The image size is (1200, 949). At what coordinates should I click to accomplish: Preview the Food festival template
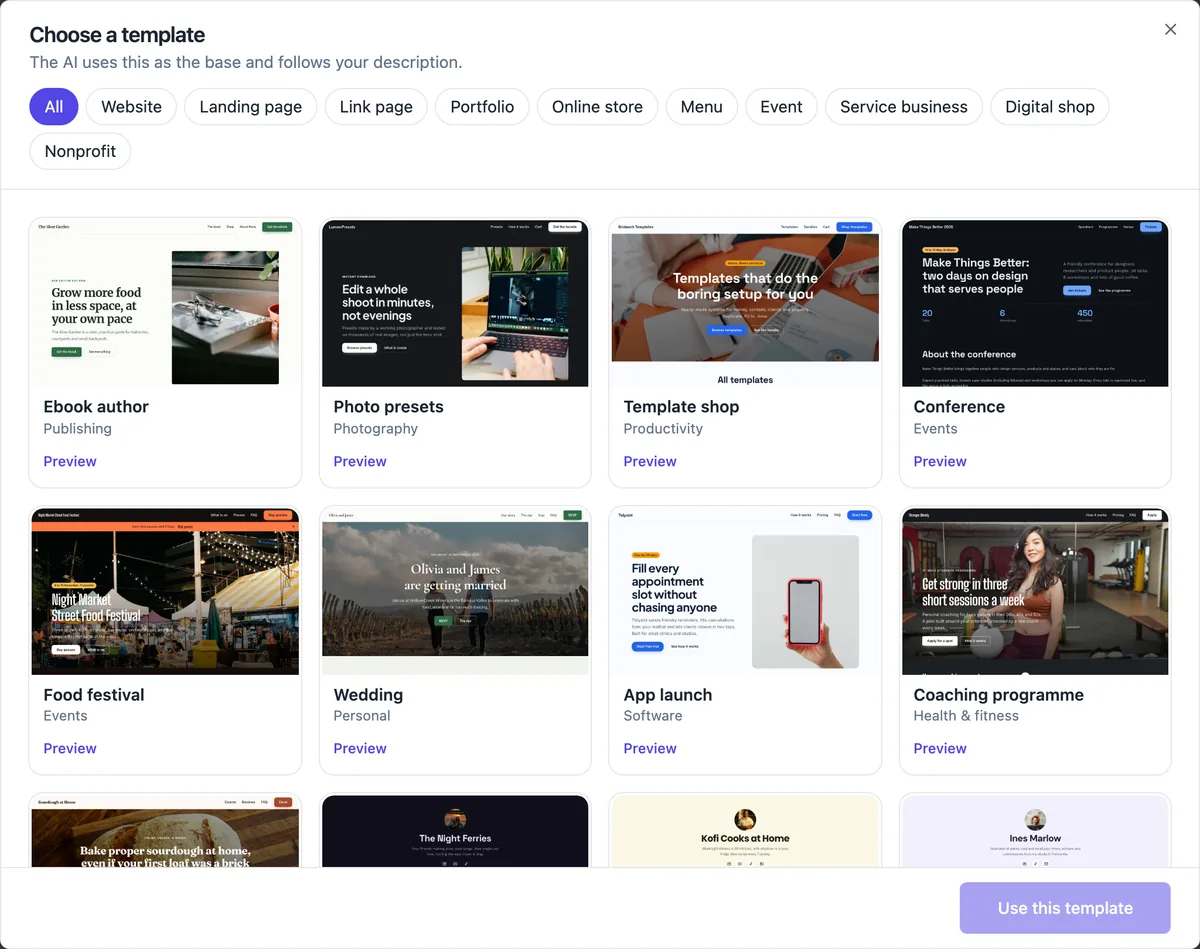tap(70, 748)
